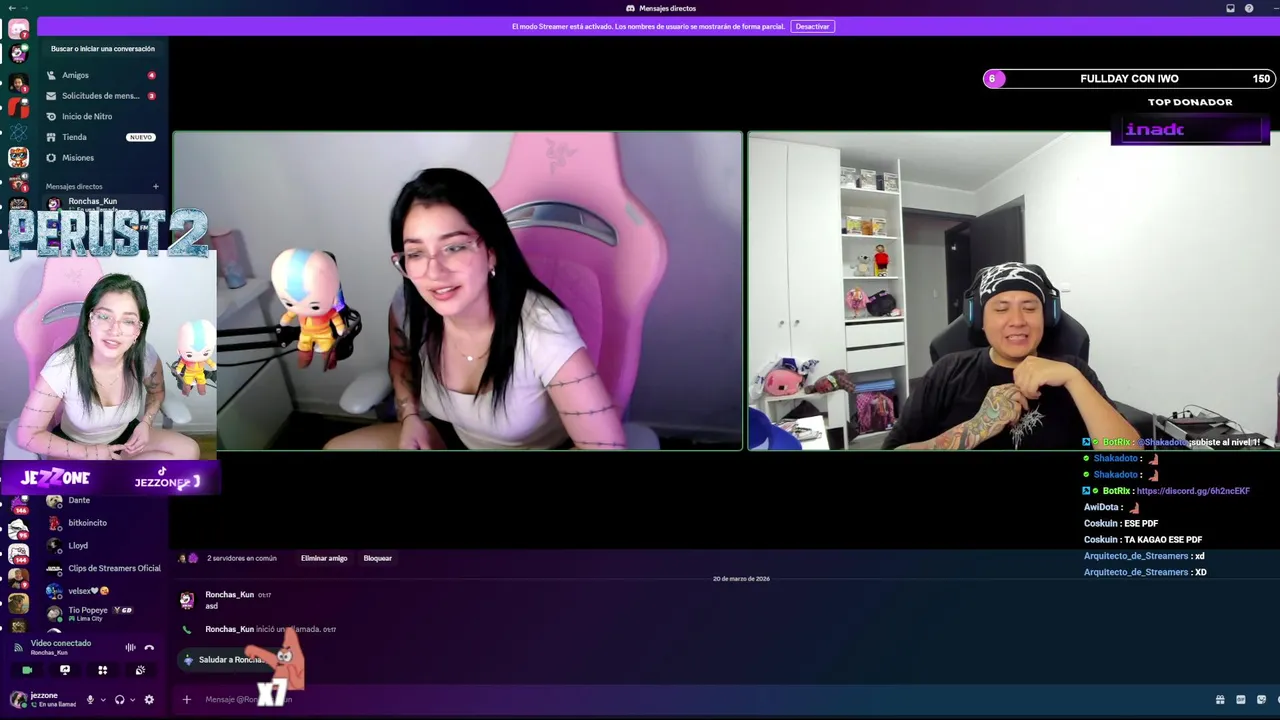Open velsex direct message
This screenshot has height=720, width=1280.
pos(102,591)
